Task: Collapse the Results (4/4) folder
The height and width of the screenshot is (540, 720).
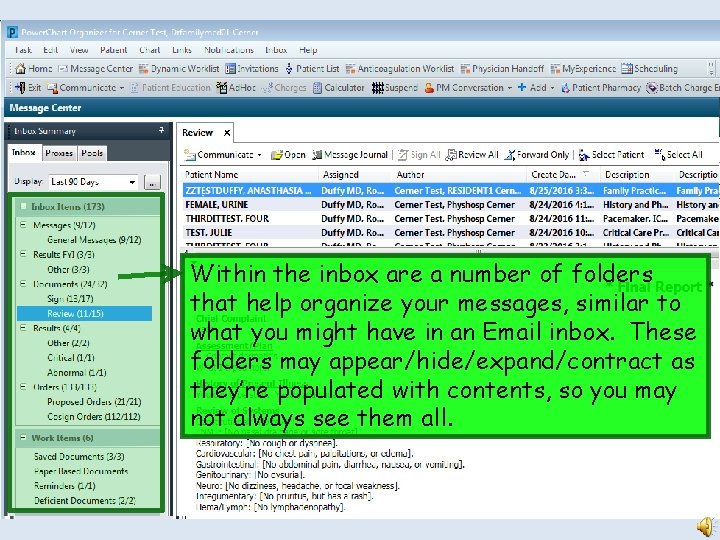Action: coord(23,328)
